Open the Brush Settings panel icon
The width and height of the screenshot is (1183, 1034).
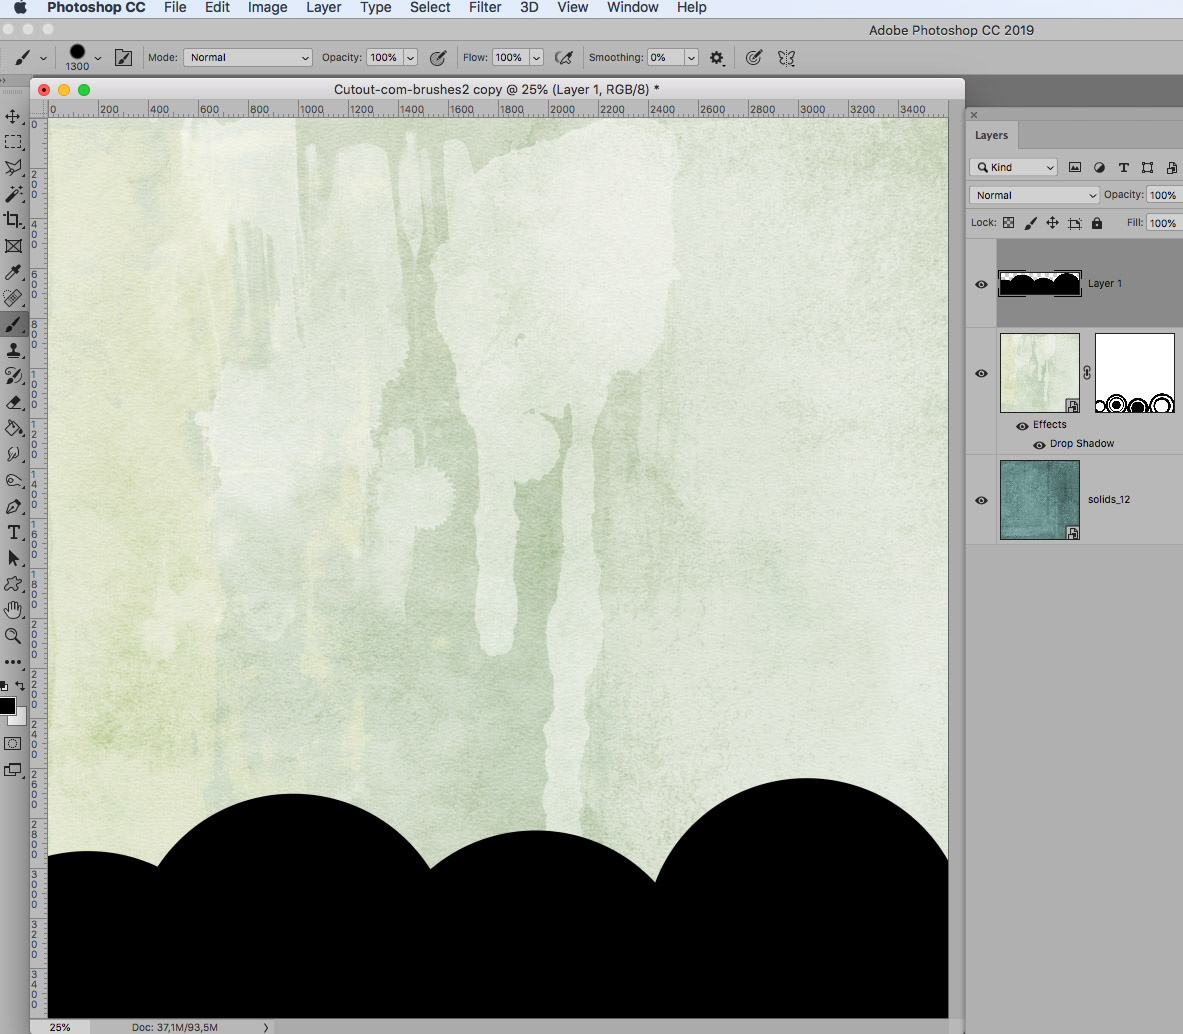click(123, 57)
